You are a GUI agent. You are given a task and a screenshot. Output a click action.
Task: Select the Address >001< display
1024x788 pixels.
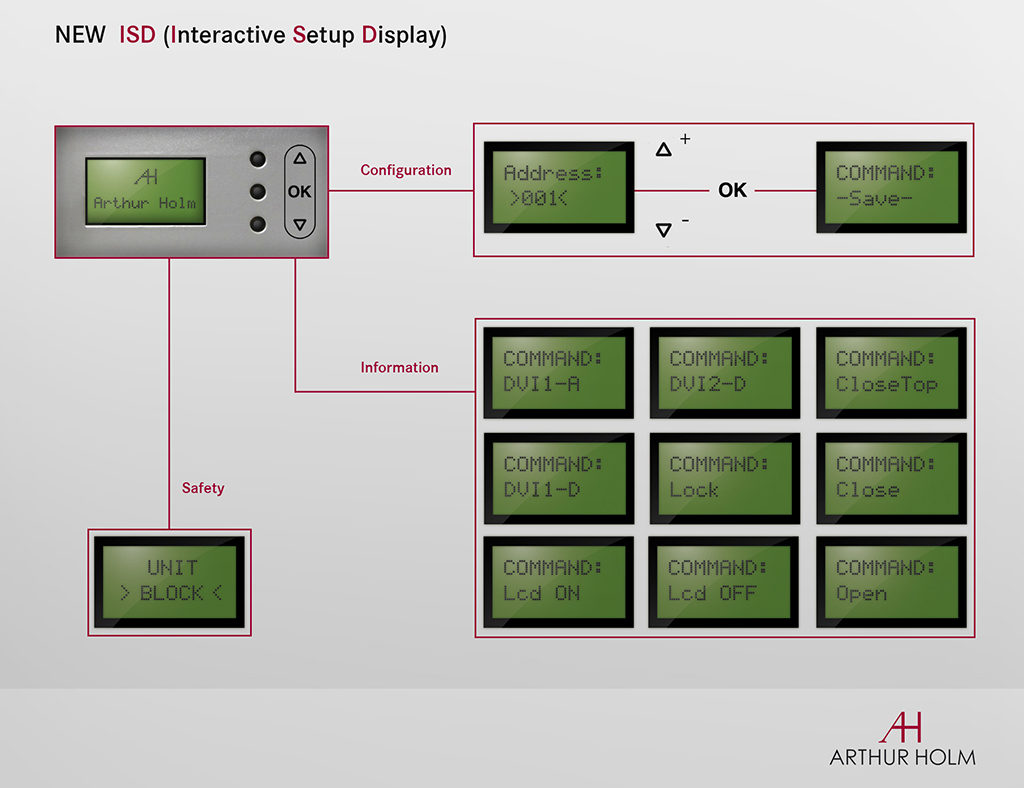click(558, 187)
